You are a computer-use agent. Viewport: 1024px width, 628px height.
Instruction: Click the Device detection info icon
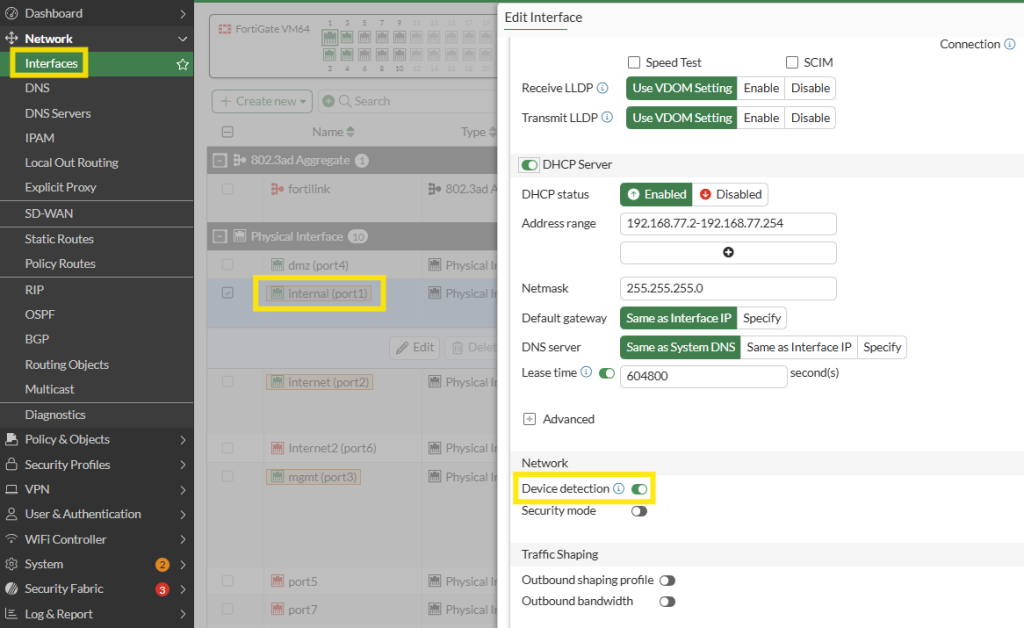click(618, 489)
